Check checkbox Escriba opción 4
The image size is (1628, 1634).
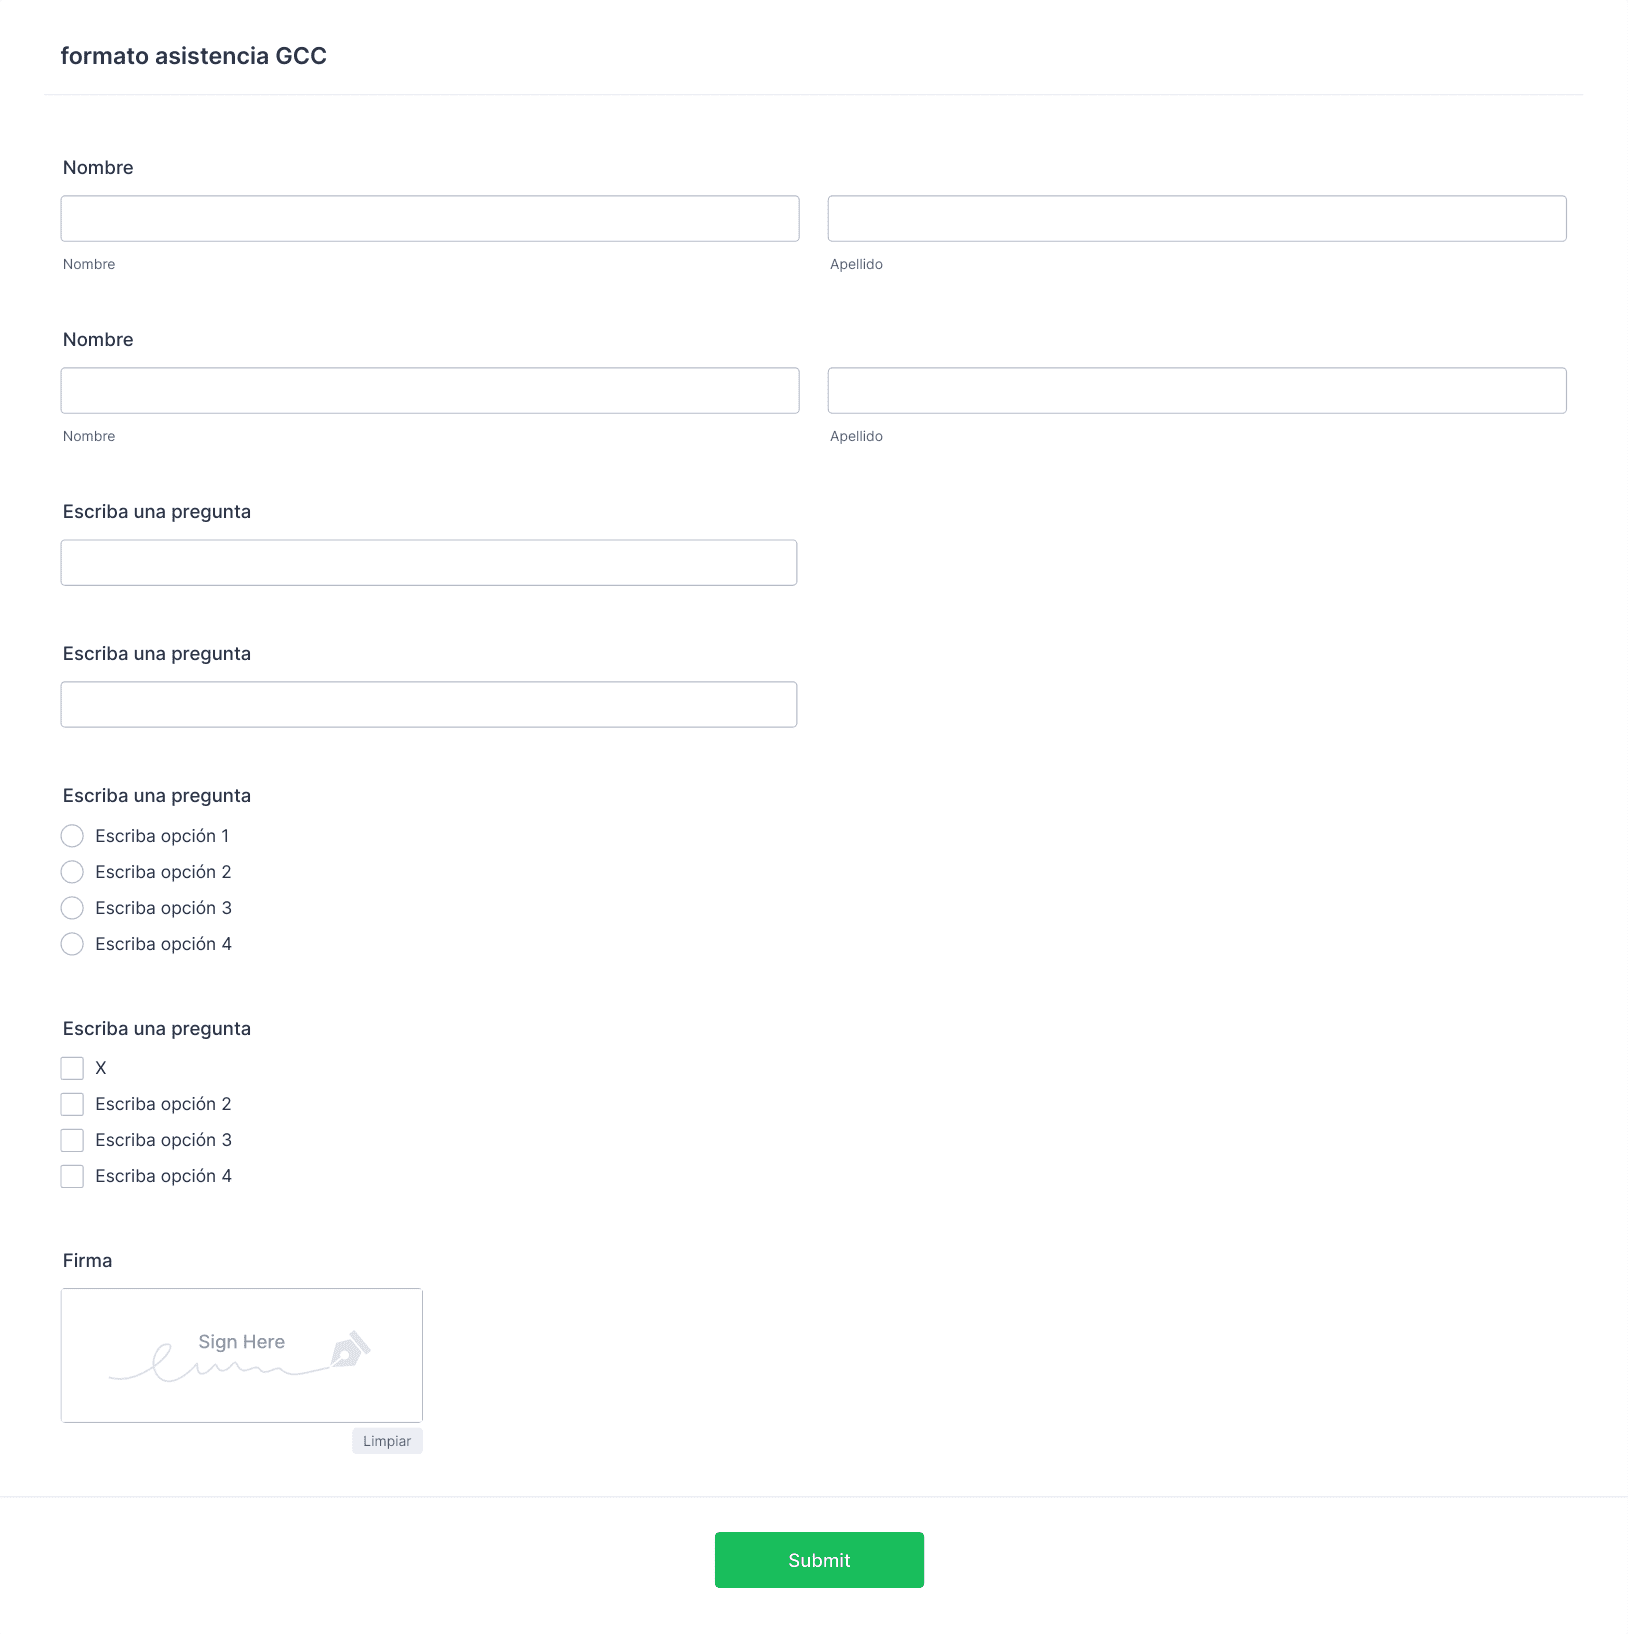pyautogui.click(x=72, y=1176)
